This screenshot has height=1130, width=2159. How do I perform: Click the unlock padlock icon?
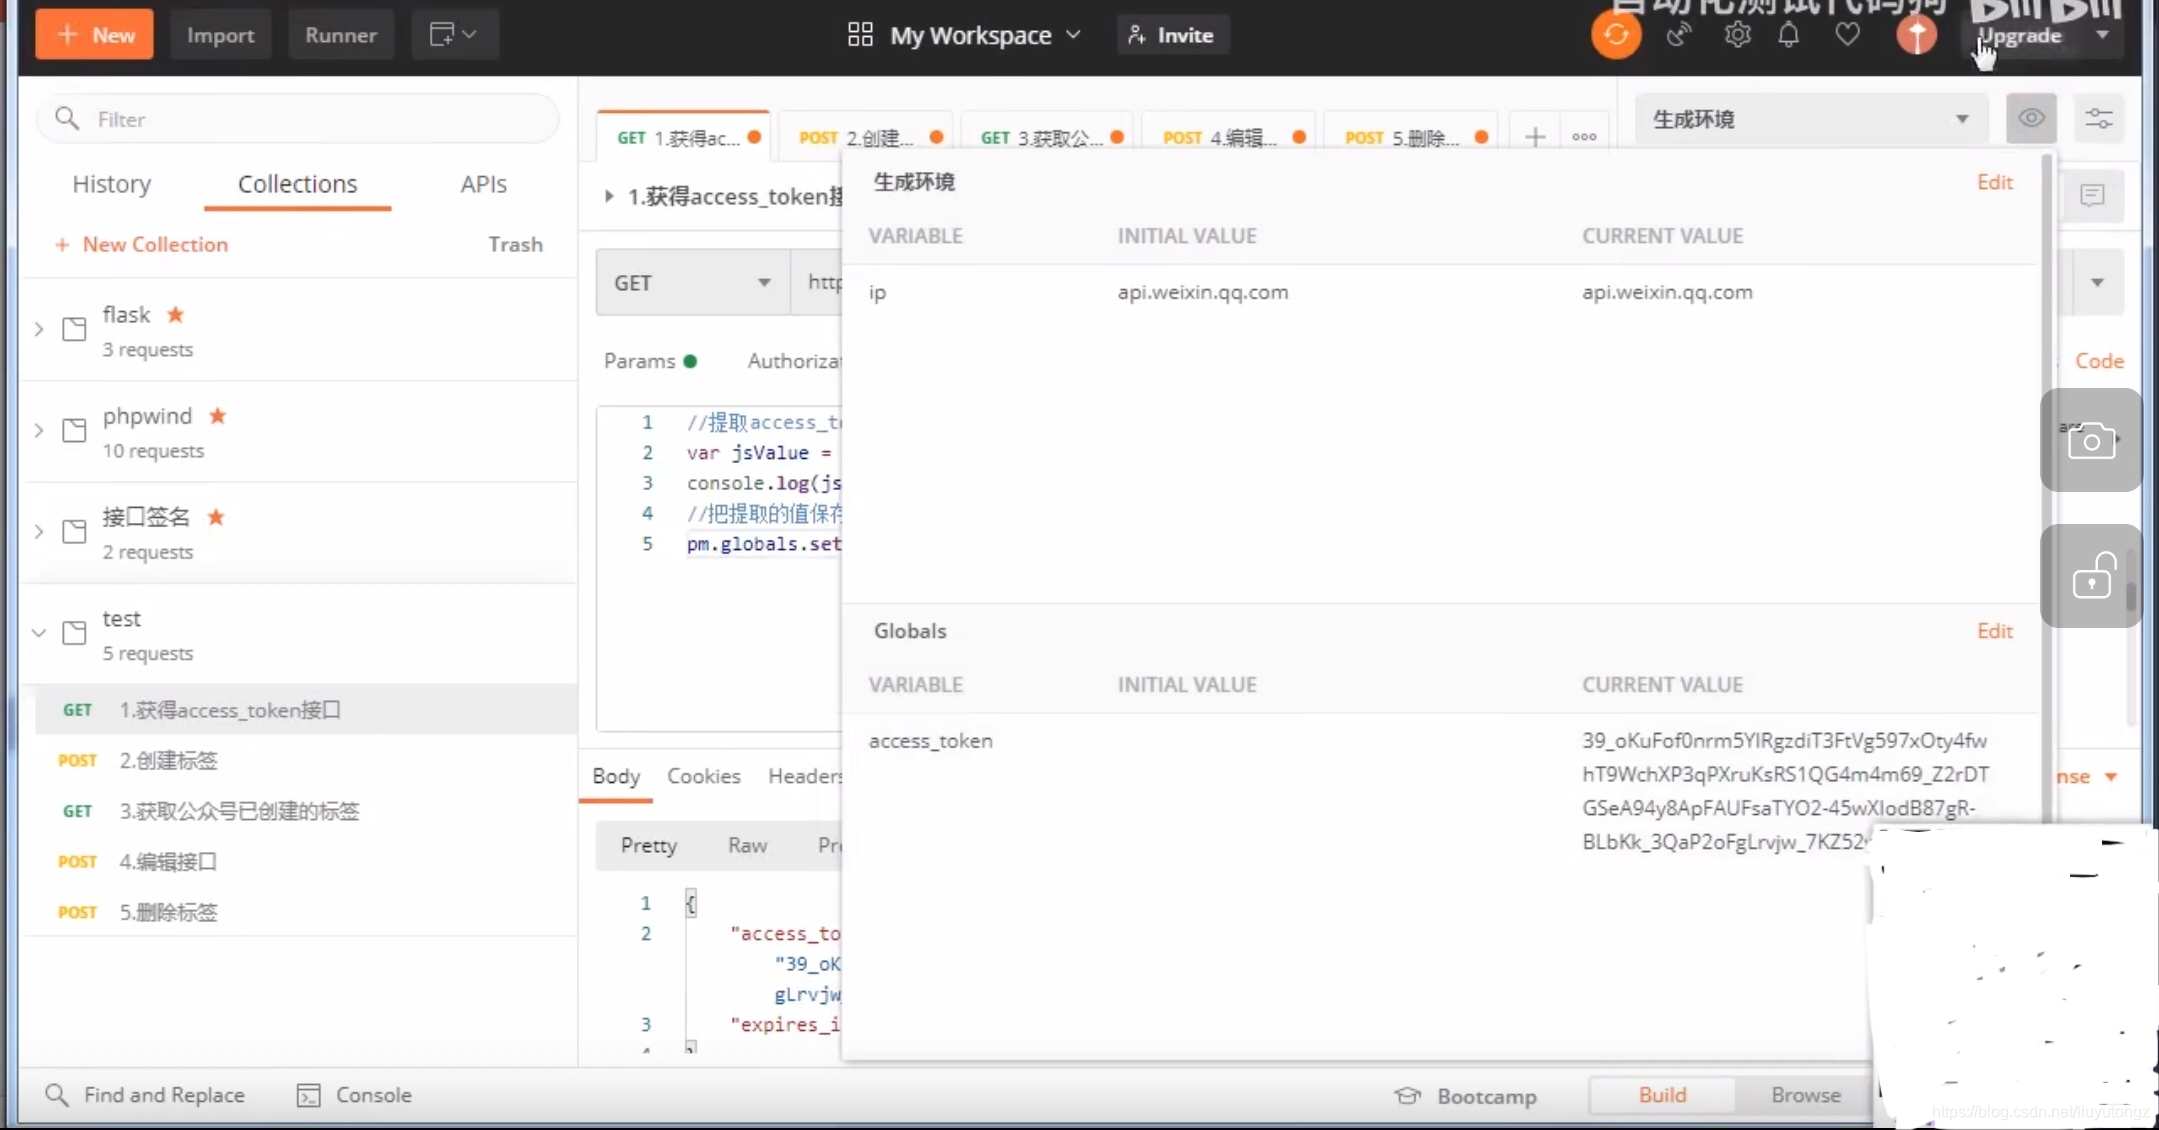[x=2091, y=577]
